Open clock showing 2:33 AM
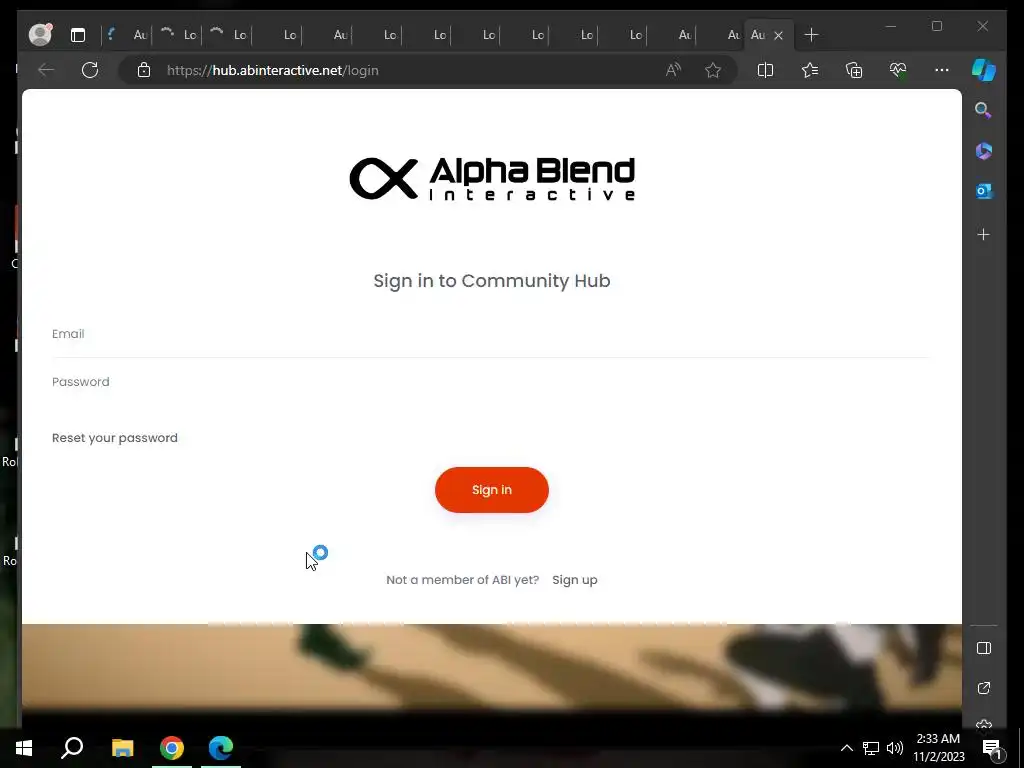Screen dimensions: 1024x768 click(938, 748)
